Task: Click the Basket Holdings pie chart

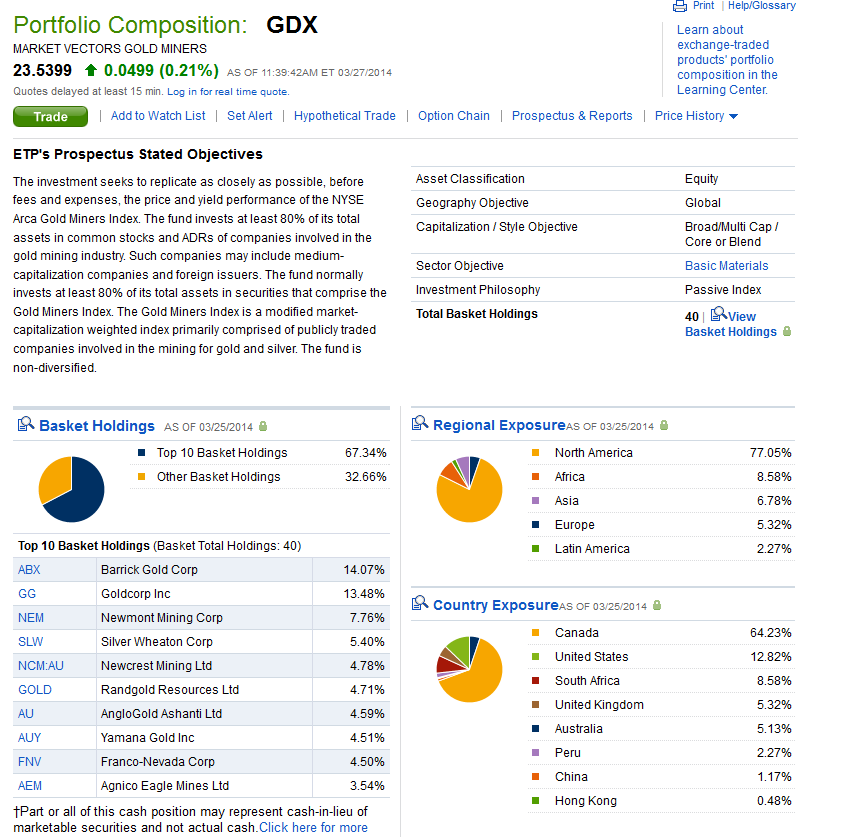Action: point(72,489)
